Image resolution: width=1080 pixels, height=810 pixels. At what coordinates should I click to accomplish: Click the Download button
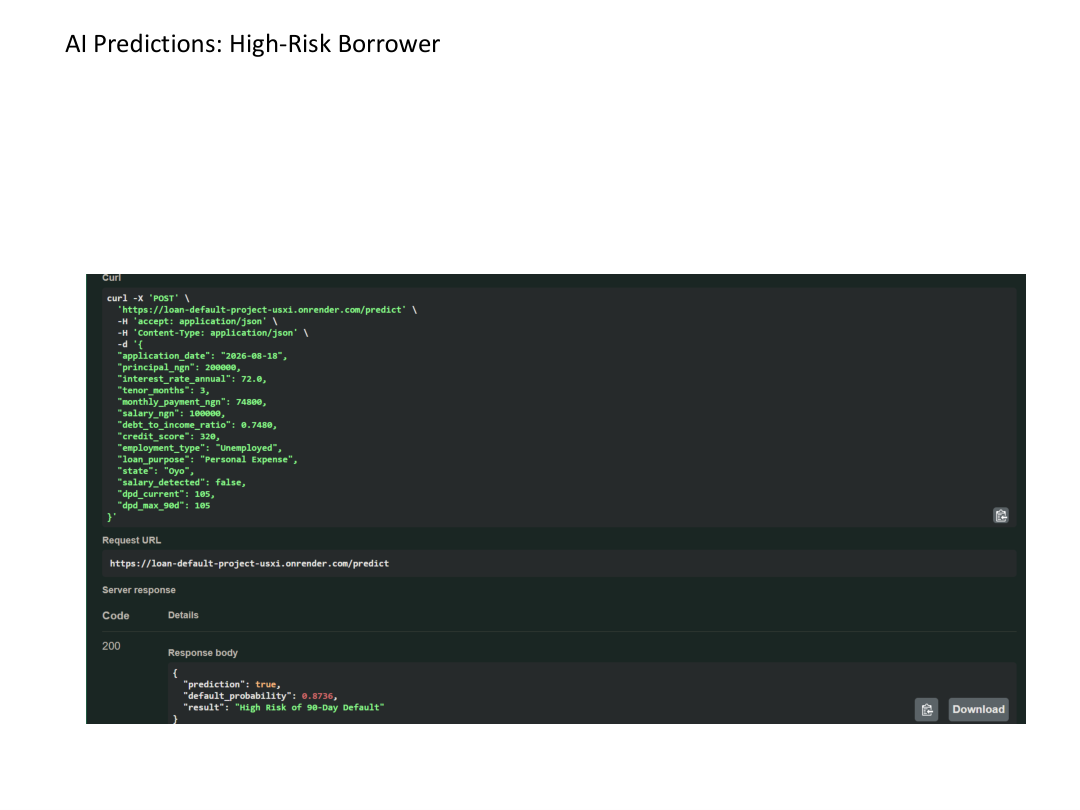click(978, 709)
